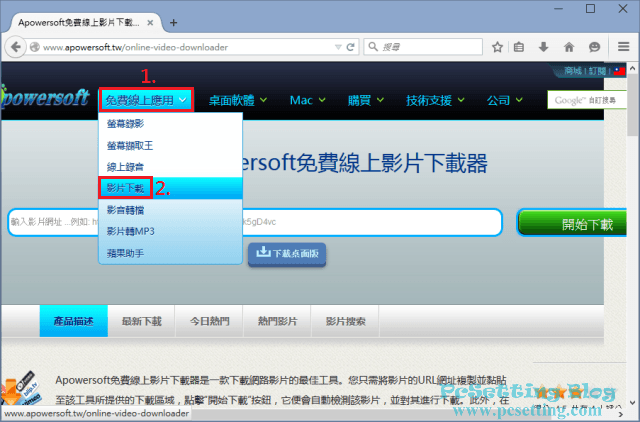
Task: Click the horizontal scrollbar right arrow
Action: [x=621, y=415]
